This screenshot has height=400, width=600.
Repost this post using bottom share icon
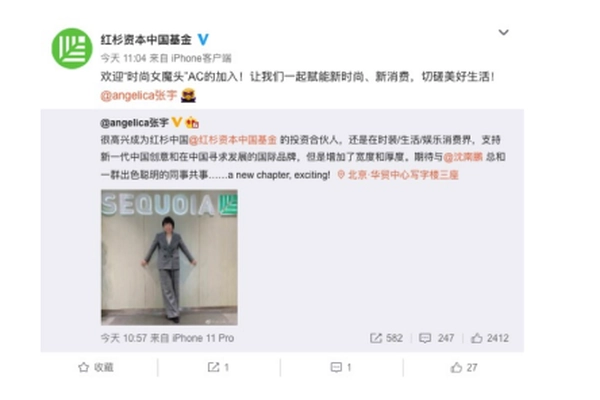coord(218,367)
